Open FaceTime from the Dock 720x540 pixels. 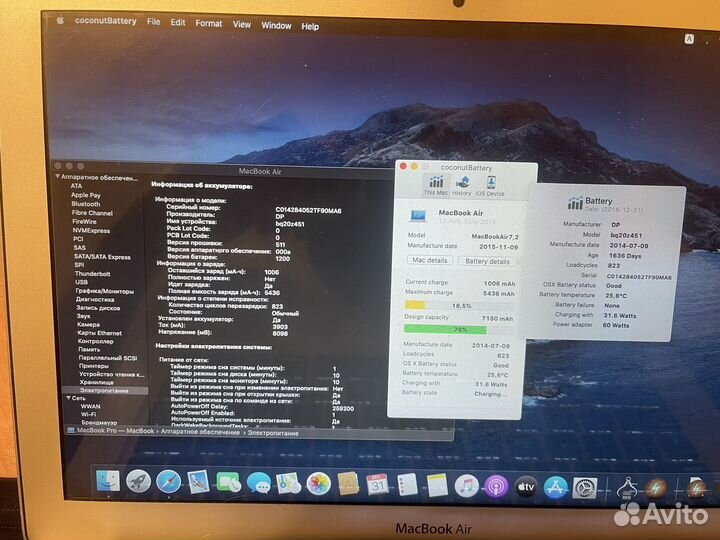pyautogui.click(x=228, y=483)
